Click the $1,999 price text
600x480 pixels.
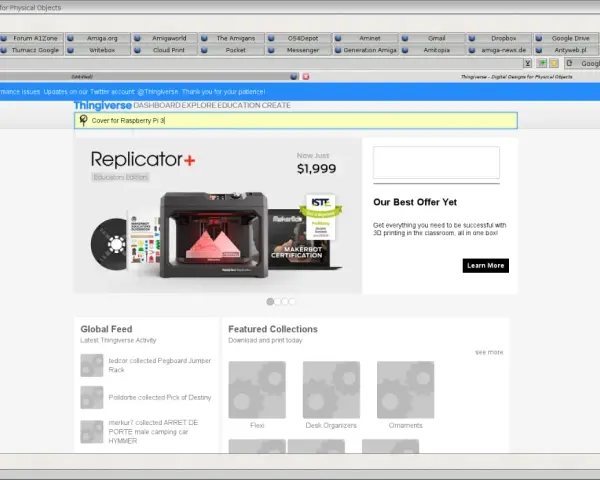pos(316,168)
